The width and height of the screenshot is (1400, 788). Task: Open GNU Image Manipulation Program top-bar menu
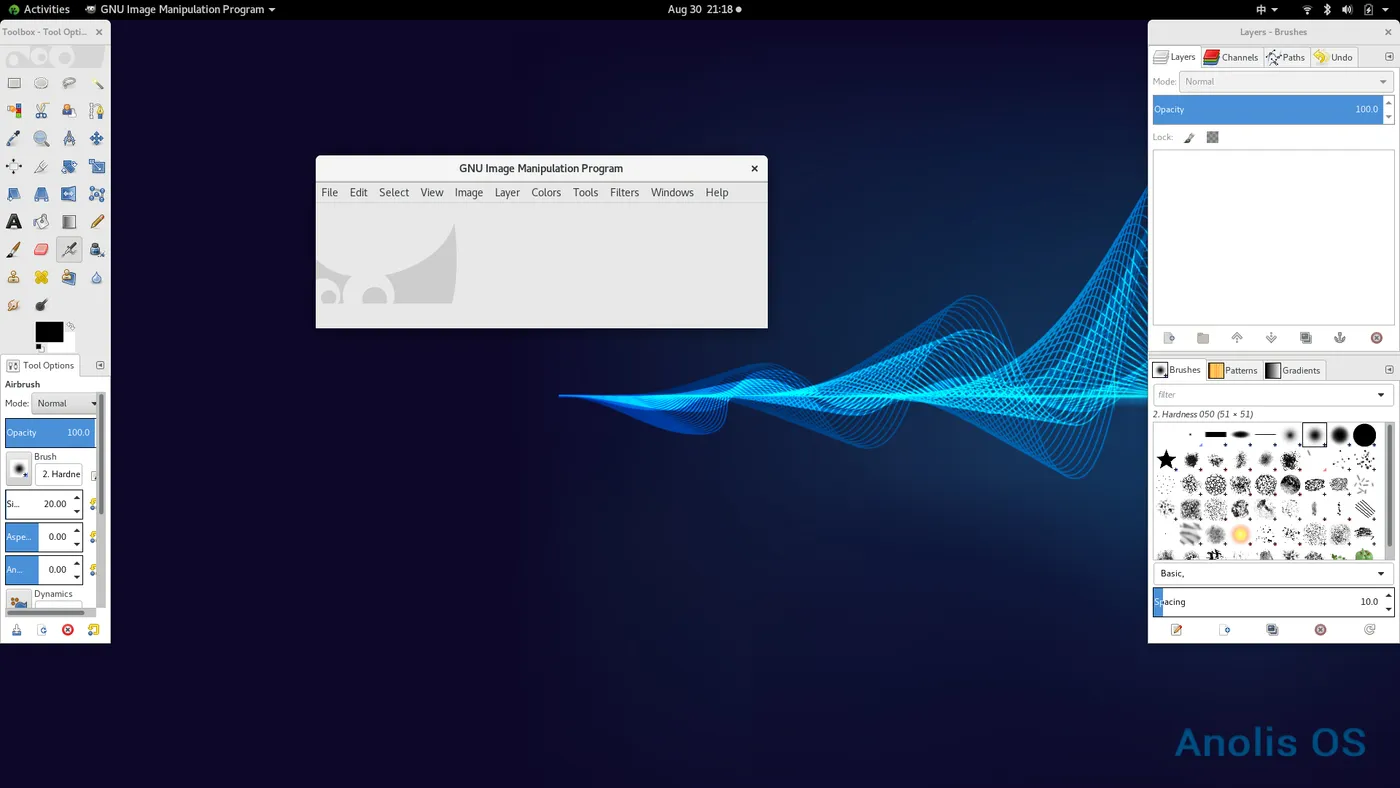[x=180, y=9]
